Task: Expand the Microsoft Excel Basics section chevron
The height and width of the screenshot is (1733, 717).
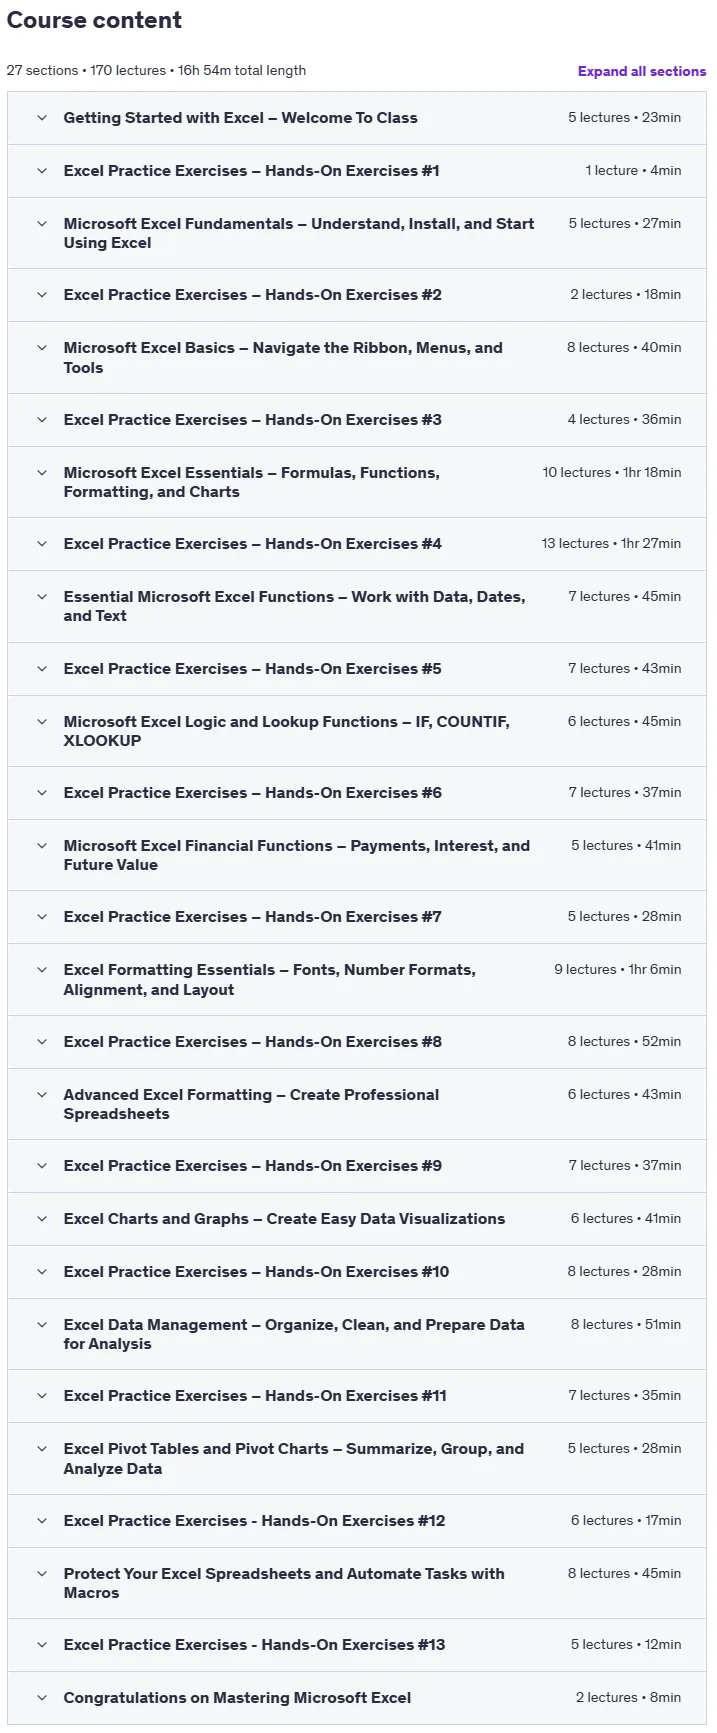Action: click(42, 348)
